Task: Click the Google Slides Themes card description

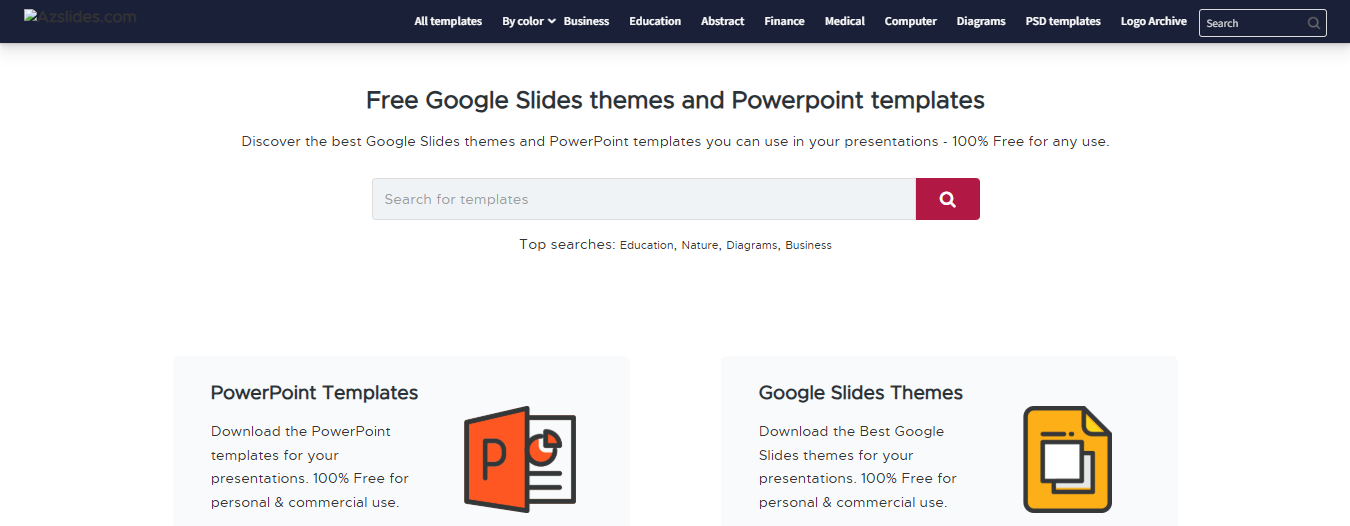Action: pyautogui.click(x=858, y=467)
